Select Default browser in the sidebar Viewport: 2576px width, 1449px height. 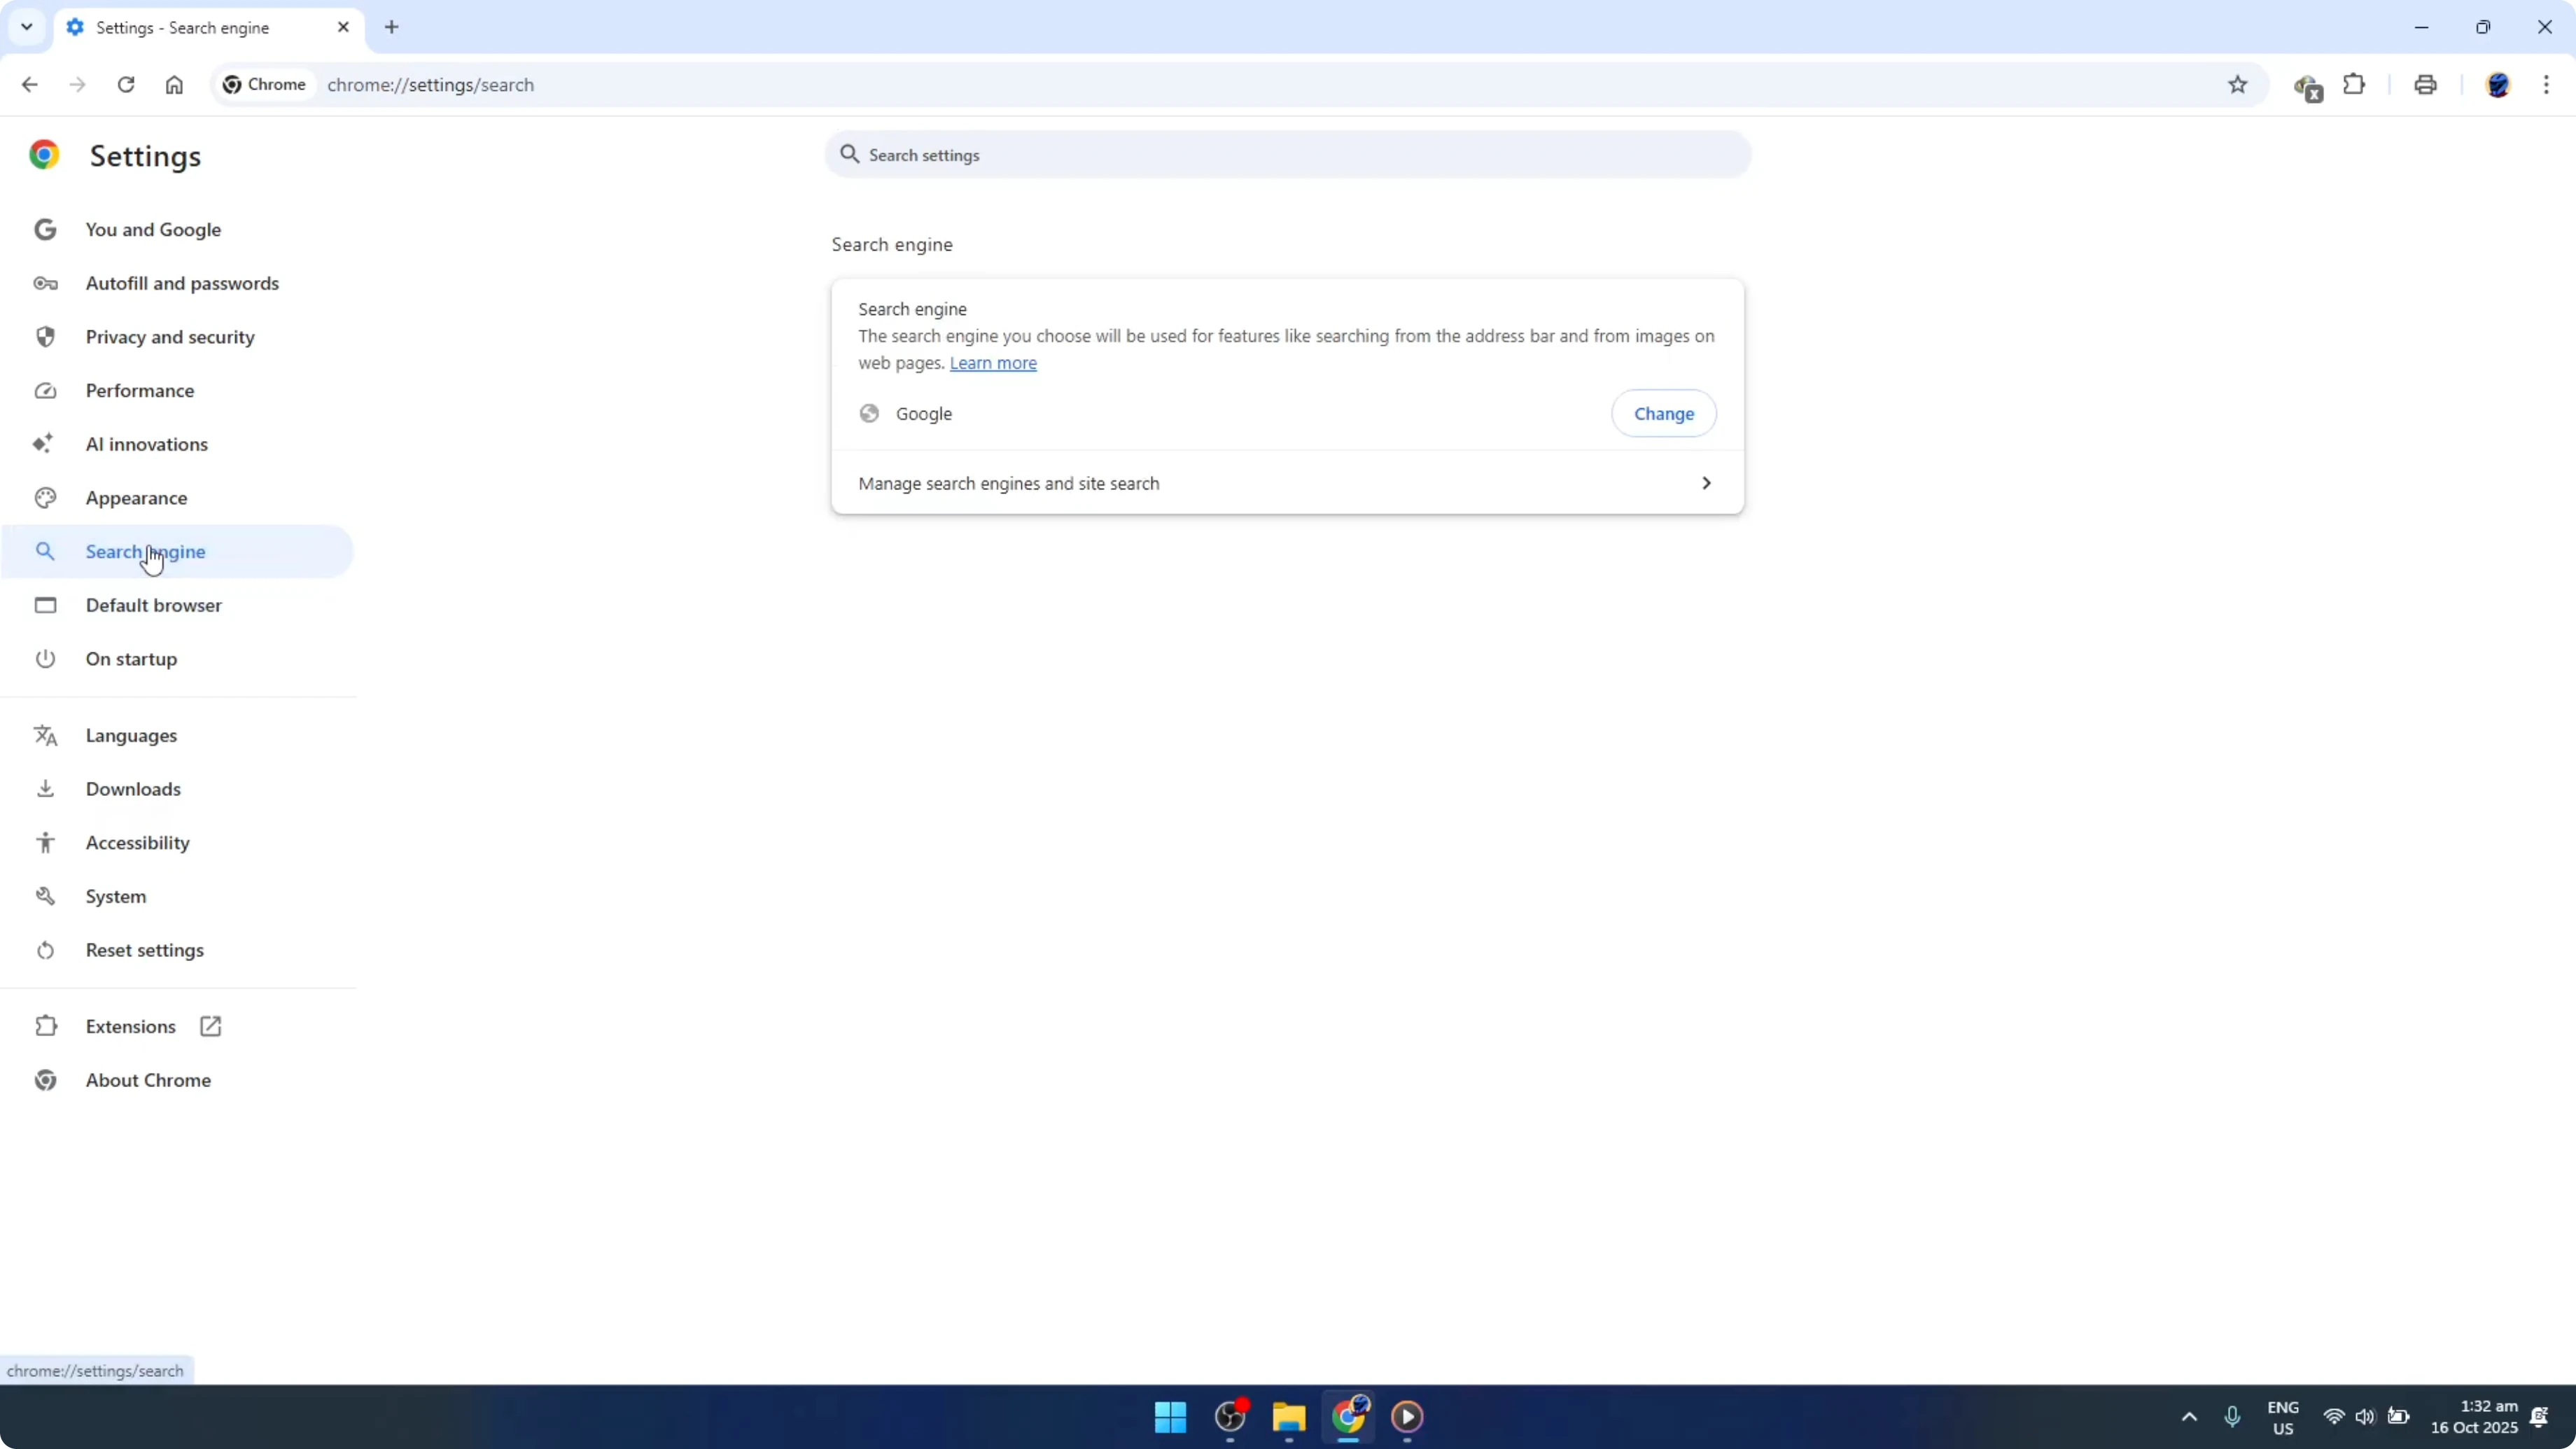click(153, 605)
